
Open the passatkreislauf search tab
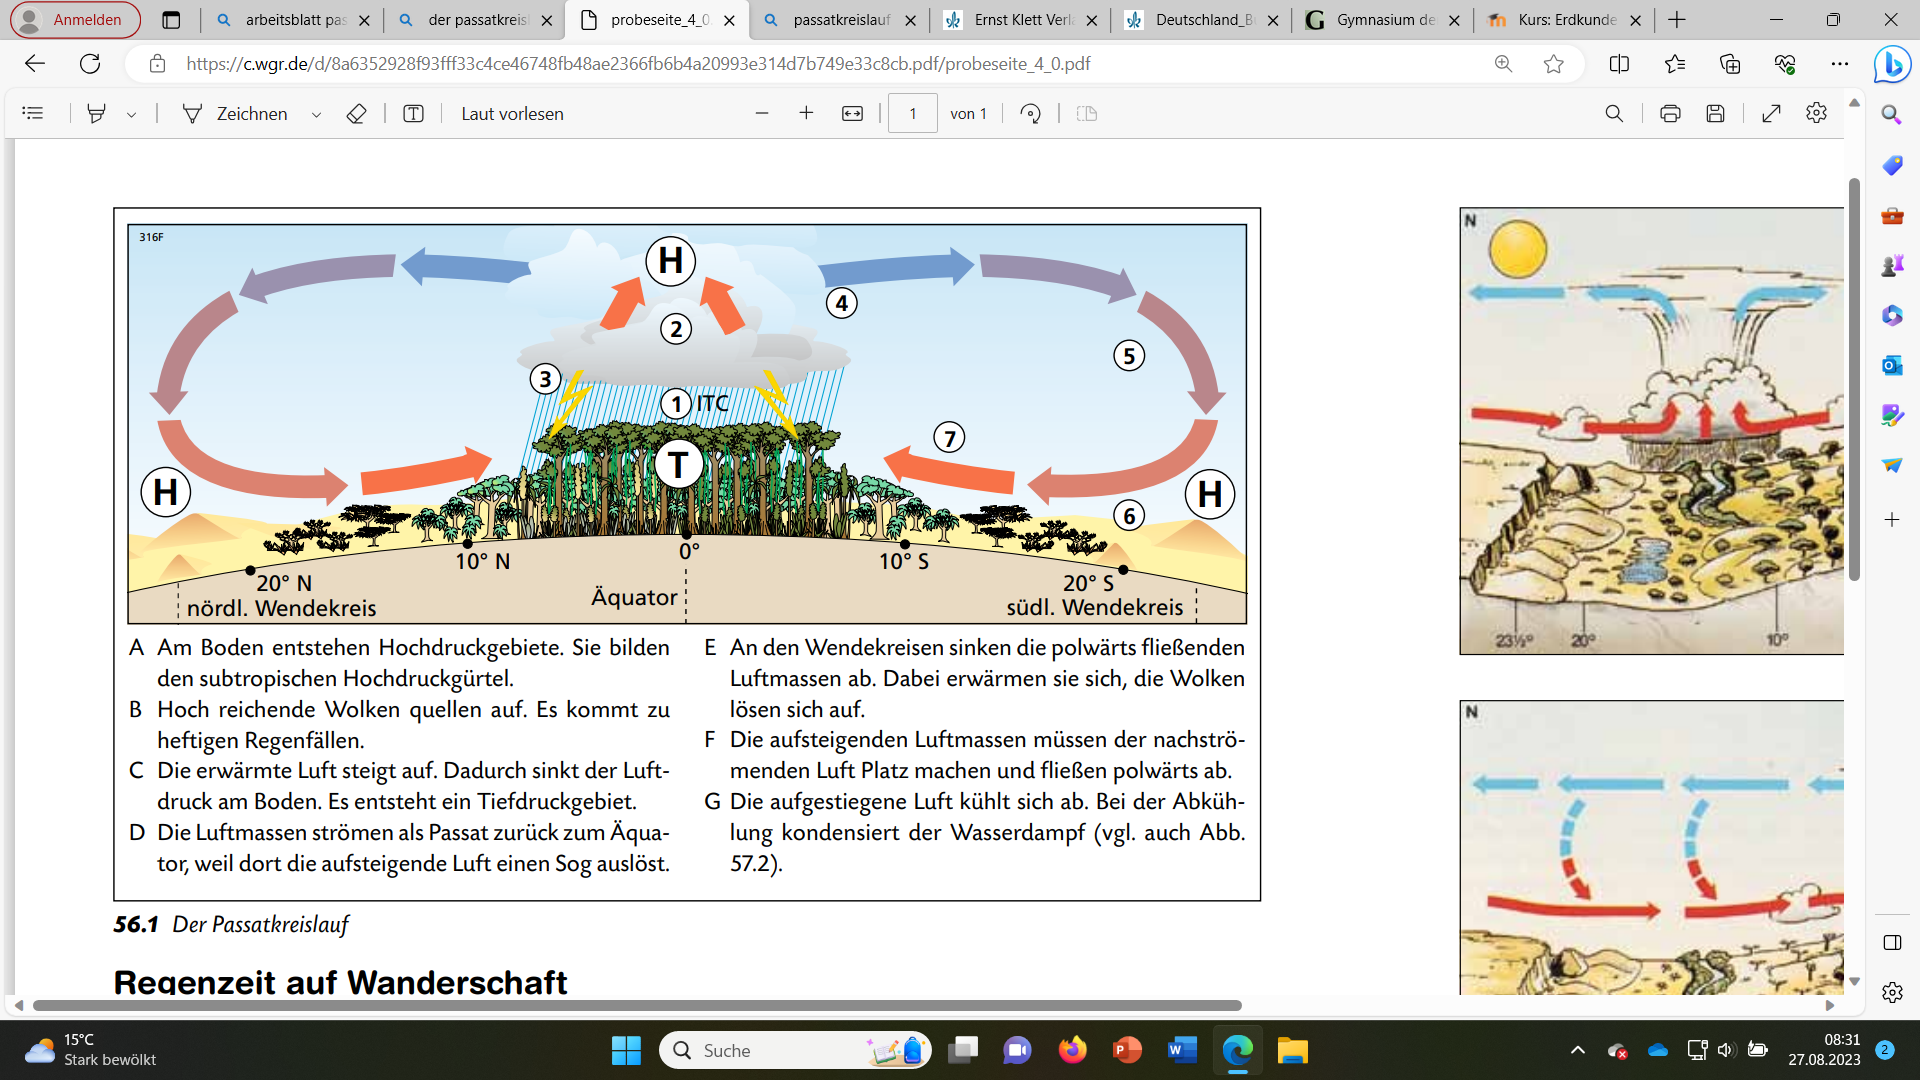[x=838, y=20]
